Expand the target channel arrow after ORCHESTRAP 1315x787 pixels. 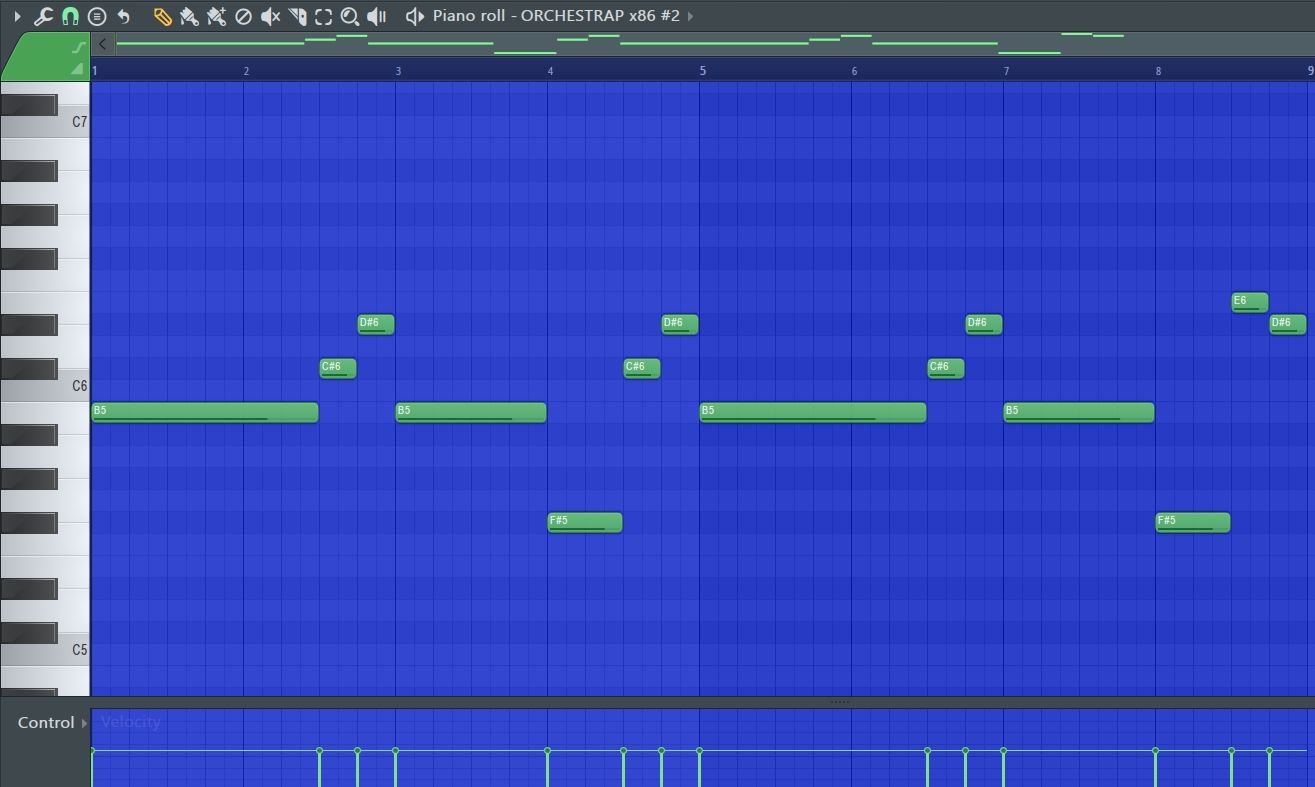pyautogui.click(x=690, y=16)
